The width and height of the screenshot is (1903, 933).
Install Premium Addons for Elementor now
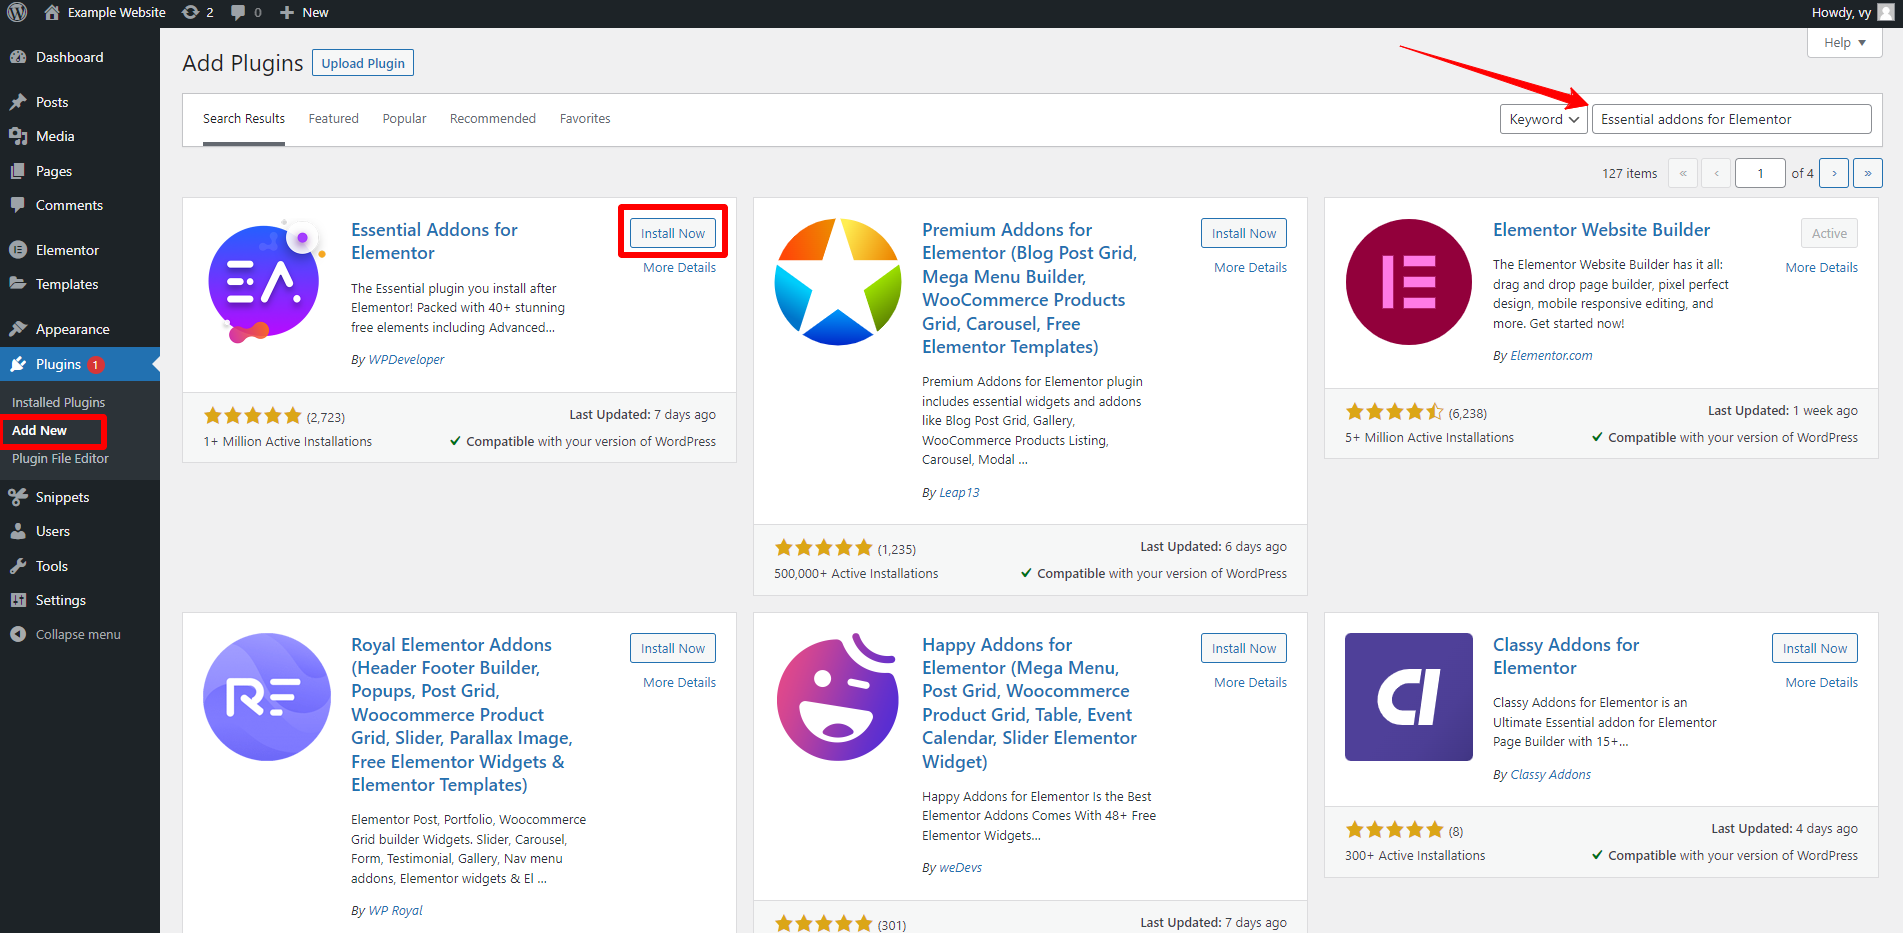tap(1244, 233)
